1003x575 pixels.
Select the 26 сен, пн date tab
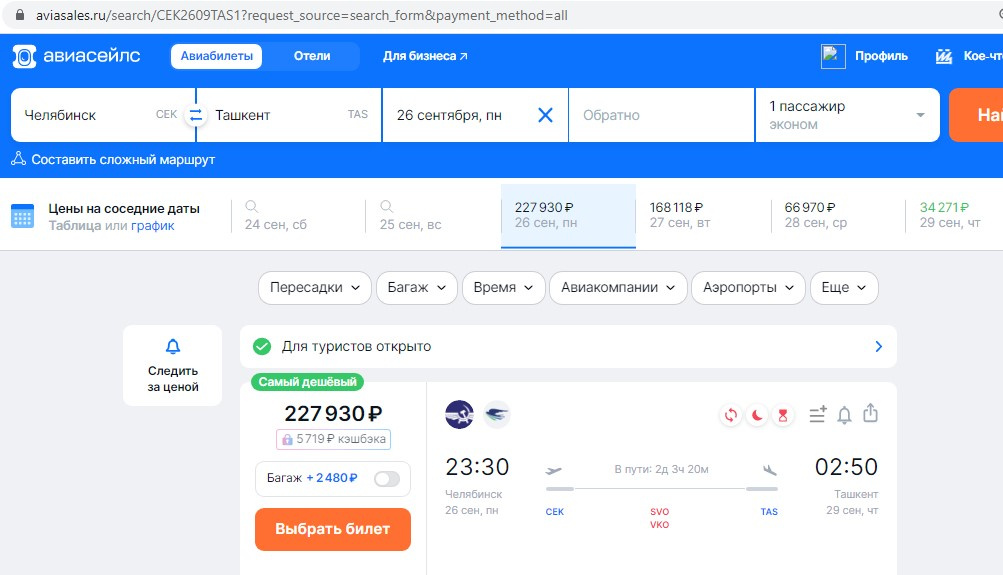(x=568, y=216)
